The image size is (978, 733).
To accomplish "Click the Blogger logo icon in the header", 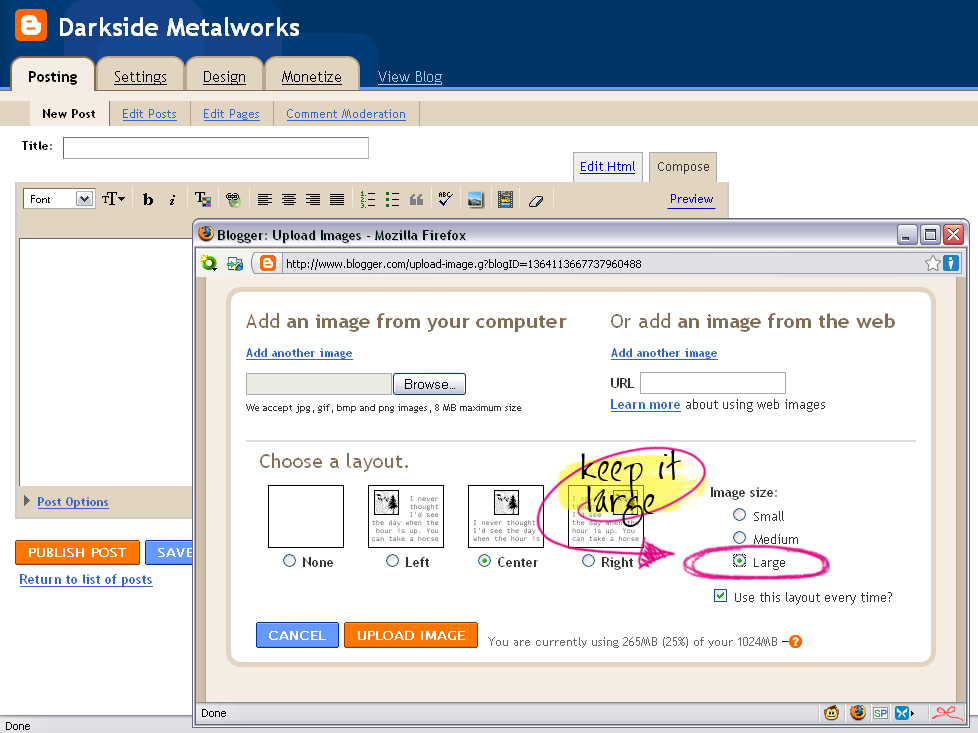I will (31, 26).
